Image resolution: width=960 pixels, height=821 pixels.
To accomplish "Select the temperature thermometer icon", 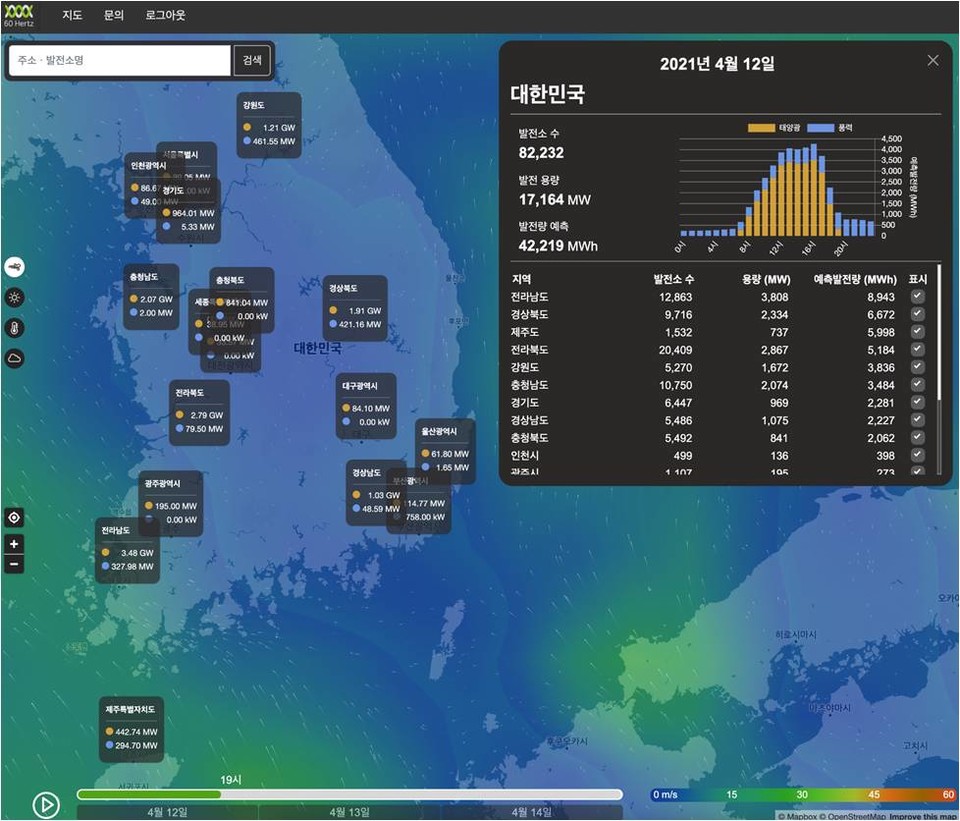I will pyautogui.click(x=15, y=328).
